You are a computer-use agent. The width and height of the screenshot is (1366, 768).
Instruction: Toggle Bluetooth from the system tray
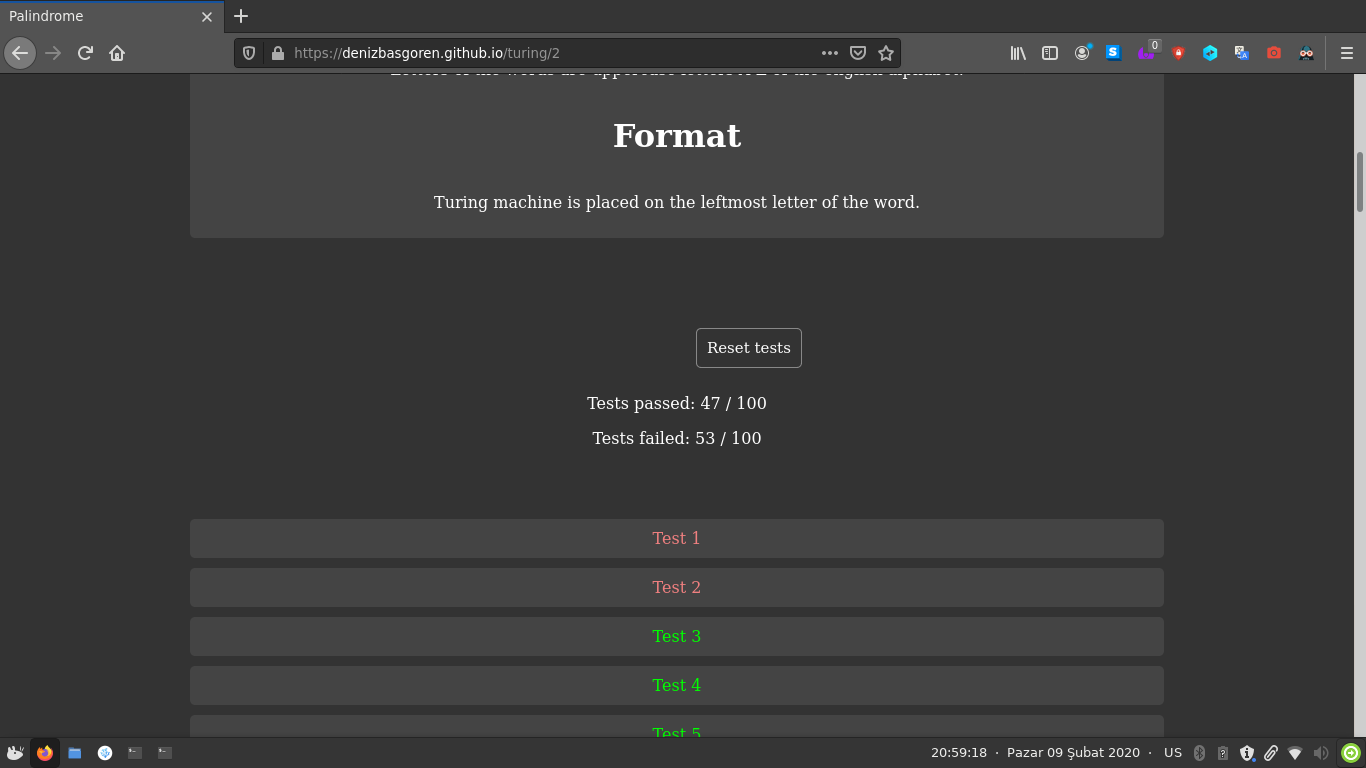pyautogui.click(x=1197, y=752)
